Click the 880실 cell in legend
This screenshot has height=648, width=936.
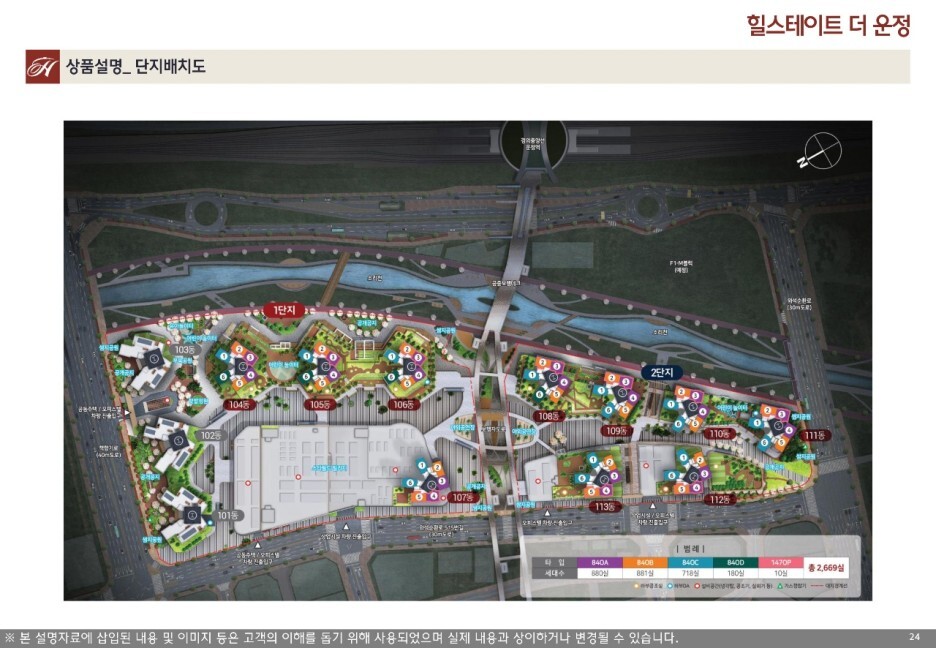coord(599,573)
